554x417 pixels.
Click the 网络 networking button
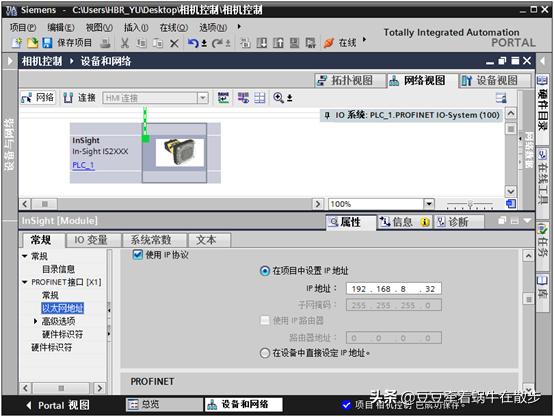coord(37,98)
